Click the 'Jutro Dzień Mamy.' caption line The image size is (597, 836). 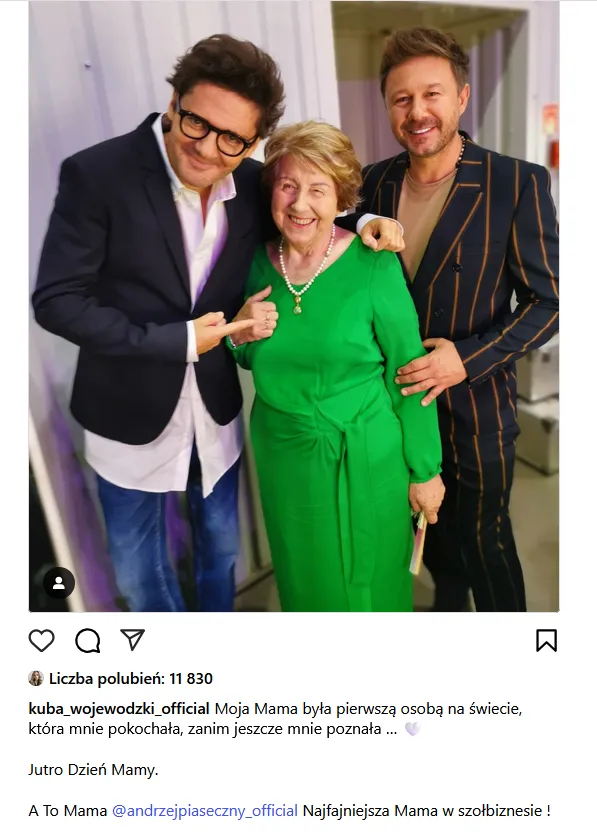pos(93,770)
